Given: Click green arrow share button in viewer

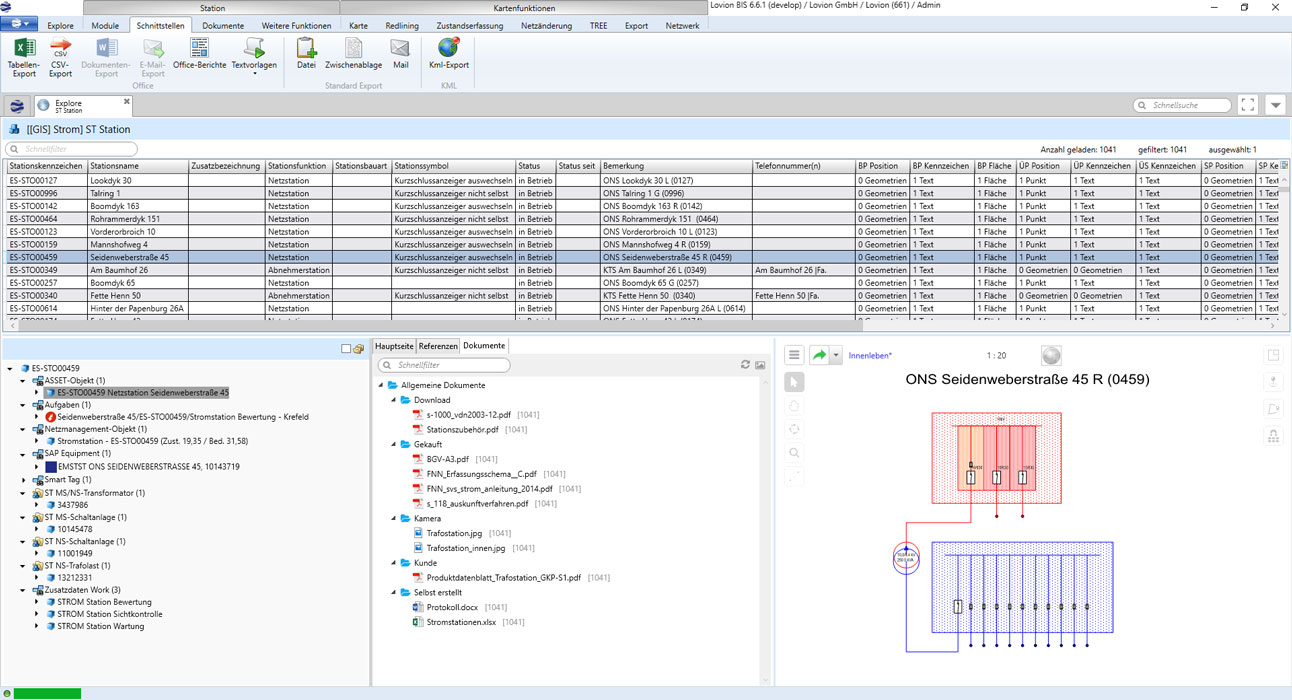Looking at the screenshot, I should [820, 355].
